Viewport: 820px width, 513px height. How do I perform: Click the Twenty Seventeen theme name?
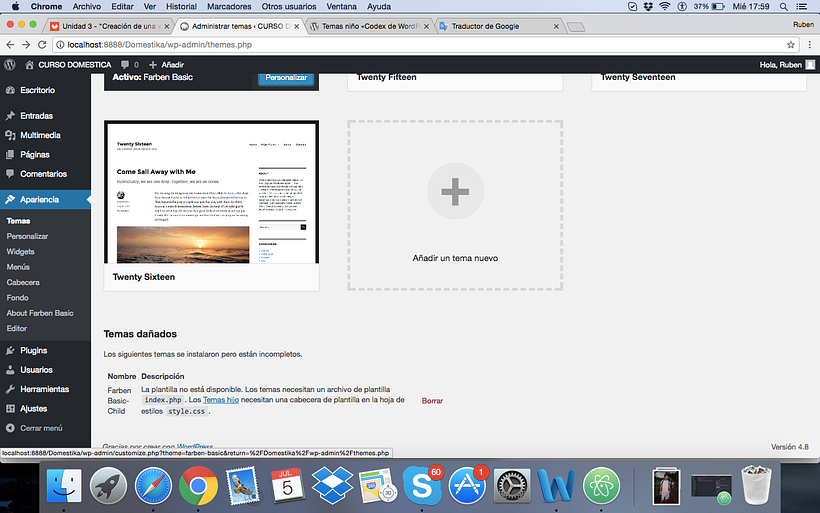pyautogui.click(x=637, y=77)
